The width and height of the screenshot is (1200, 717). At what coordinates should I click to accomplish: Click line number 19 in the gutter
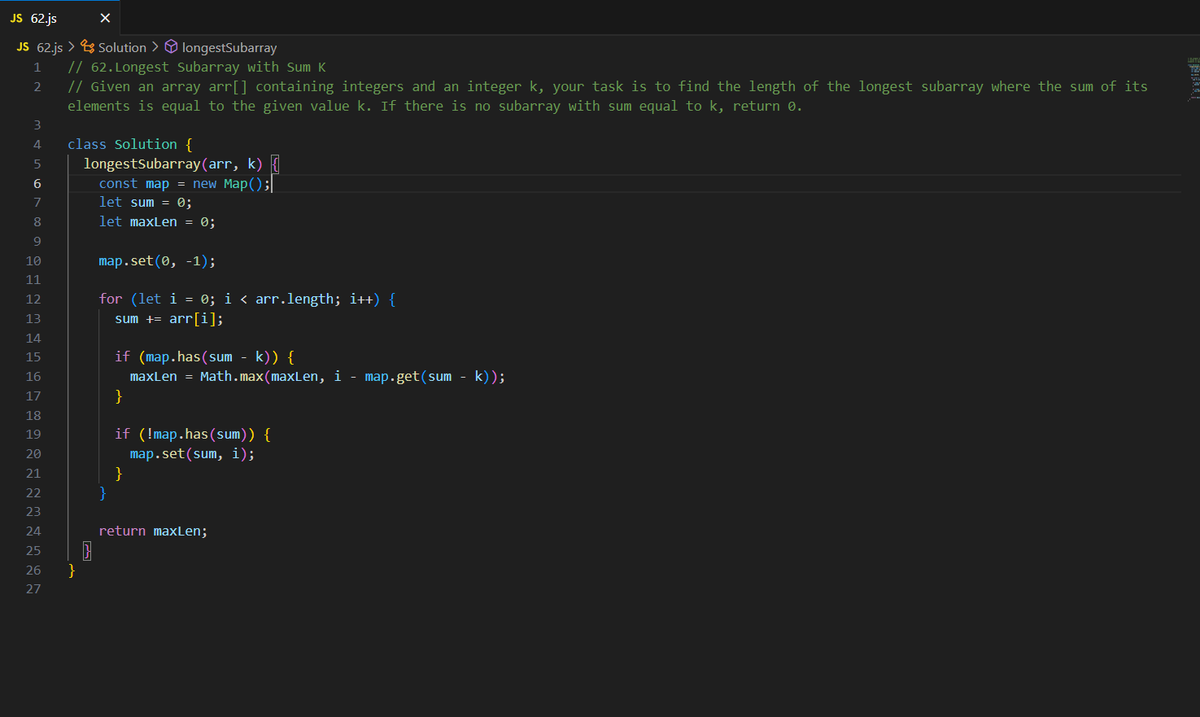pos(33,434)
